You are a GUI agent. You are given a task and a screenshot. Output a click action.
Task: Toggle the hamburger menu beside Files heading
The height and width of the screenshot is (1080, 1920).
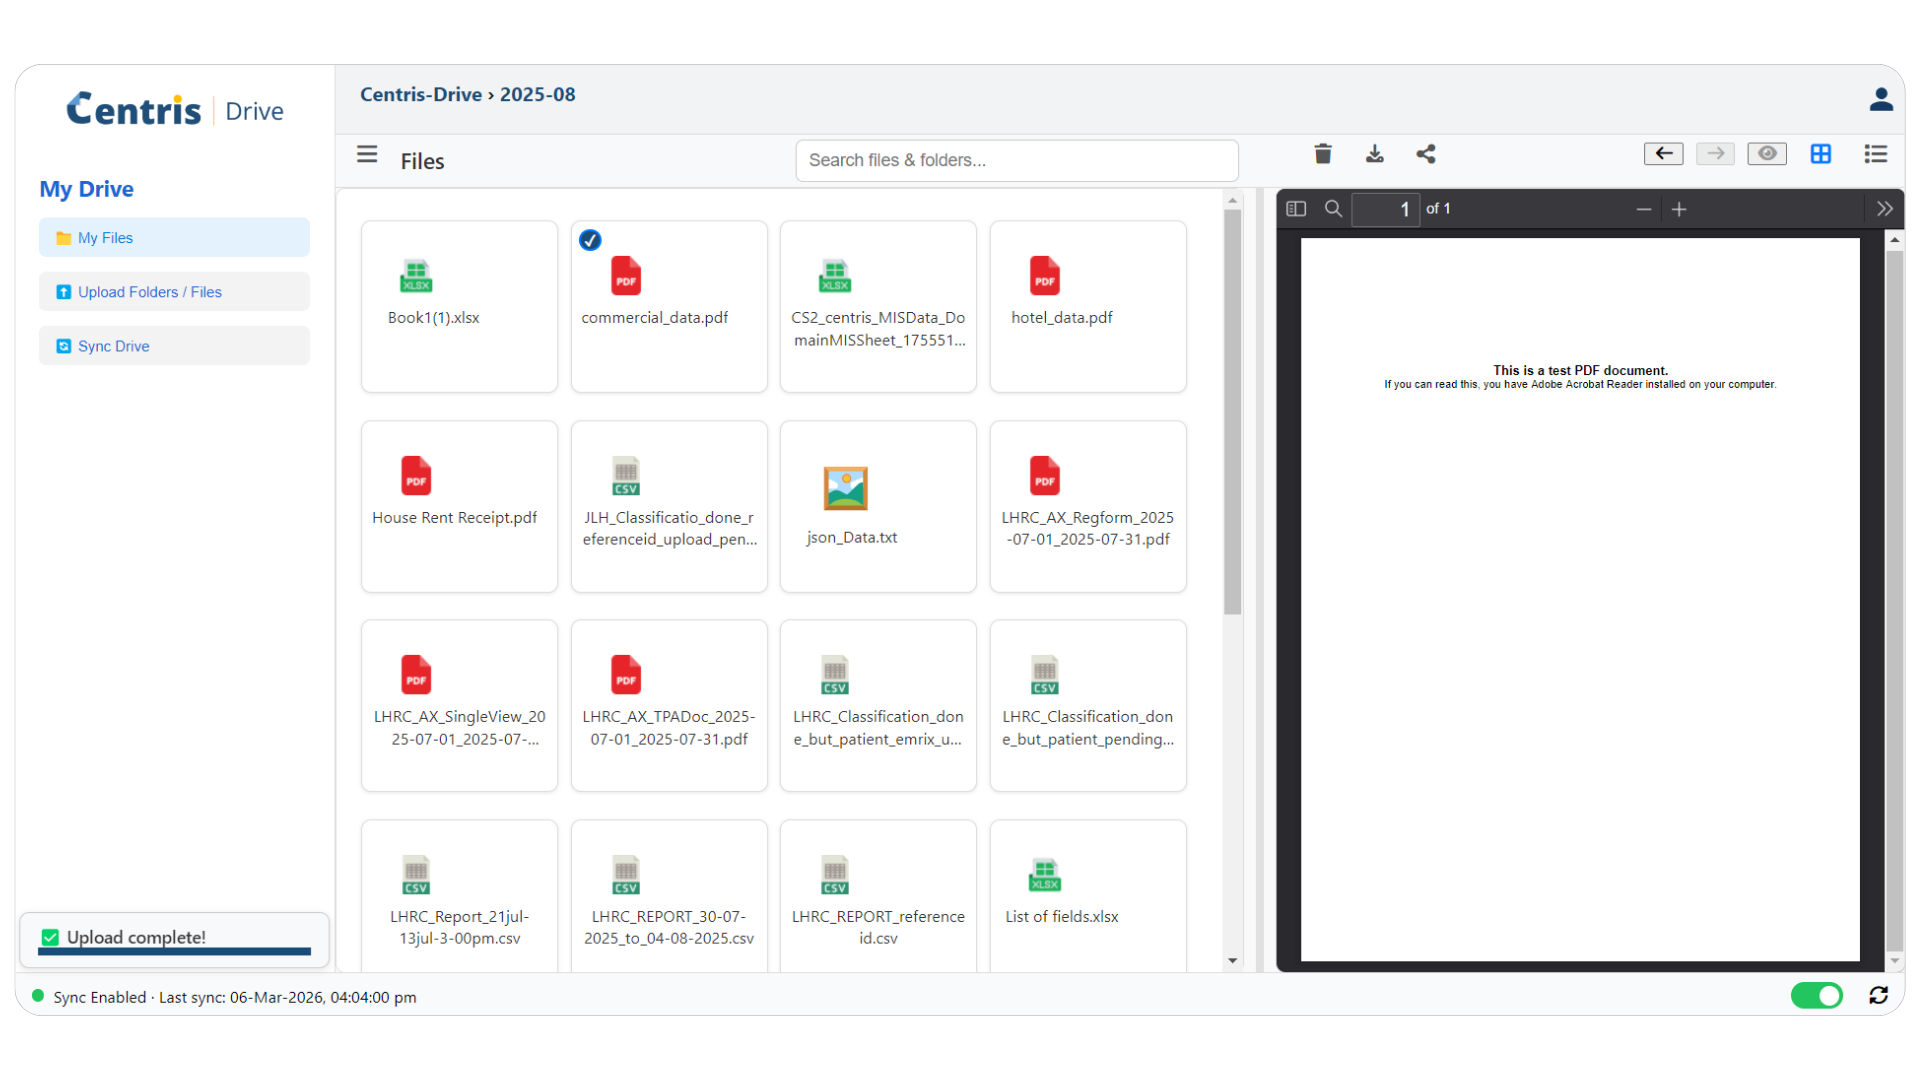point(367,154)
